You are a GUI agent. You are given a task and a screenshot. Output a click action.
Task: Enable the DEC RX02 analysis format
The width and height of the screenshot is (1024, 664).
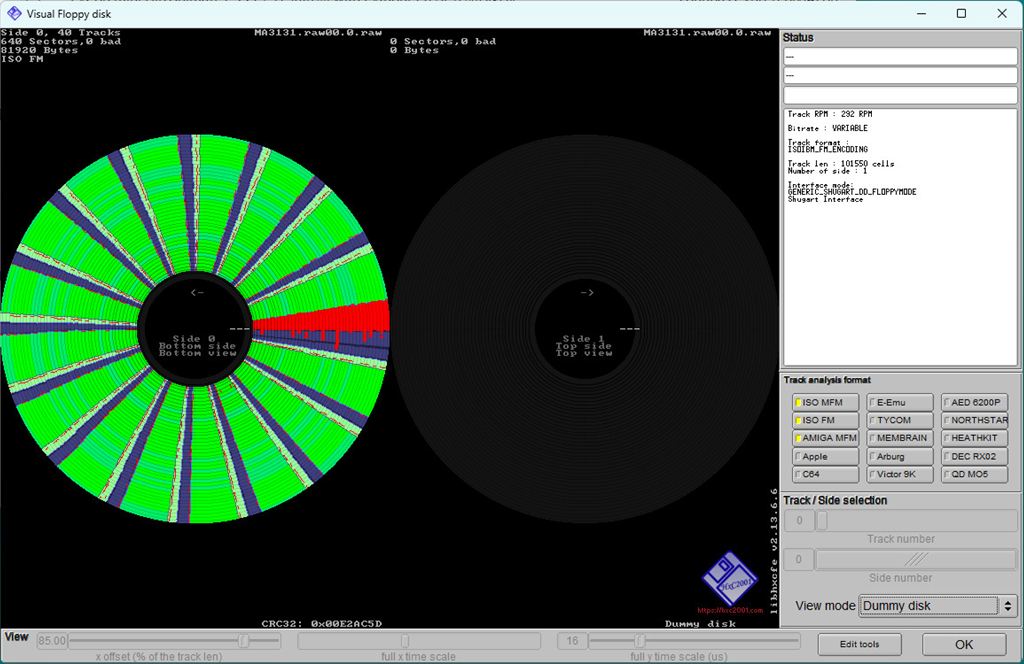974,456
